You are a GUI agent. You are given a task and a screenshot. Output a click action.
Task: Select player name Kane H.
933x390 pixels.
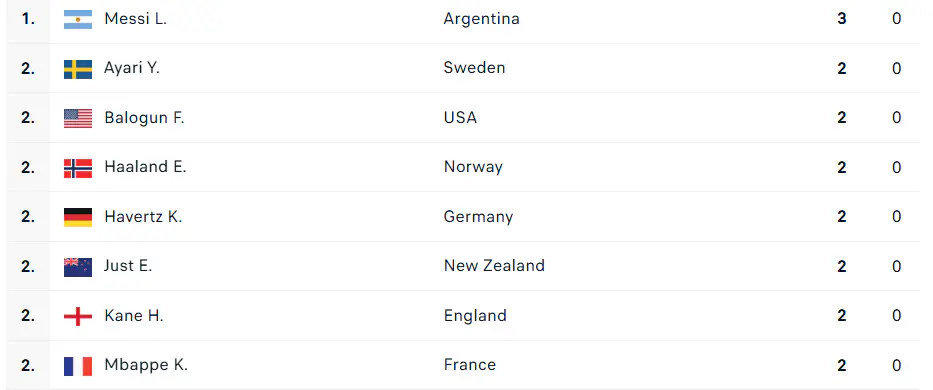(x=134, y=316)
